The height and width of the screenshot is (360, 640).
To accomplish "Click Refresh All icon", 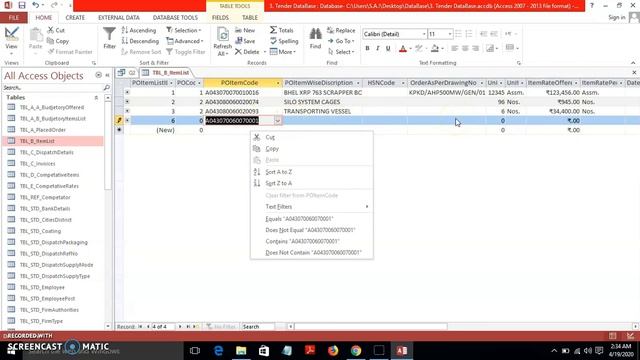I will [x=222, y=41].
